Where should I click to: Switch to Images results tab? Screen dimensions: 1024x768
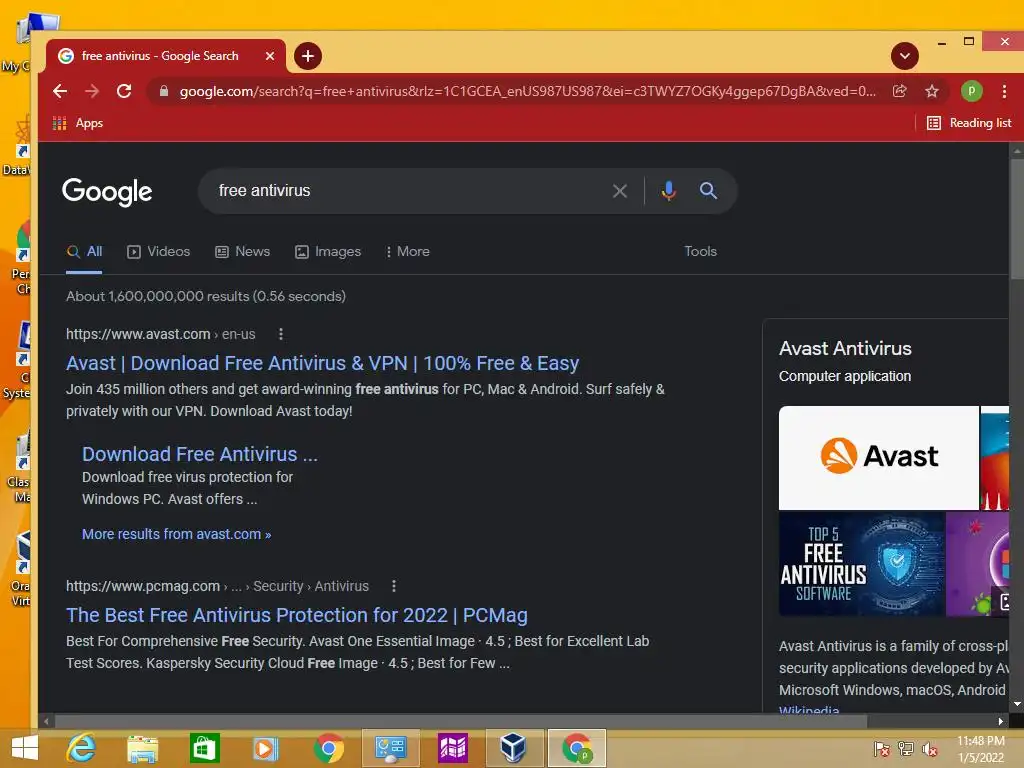click(x=328, y=251)
